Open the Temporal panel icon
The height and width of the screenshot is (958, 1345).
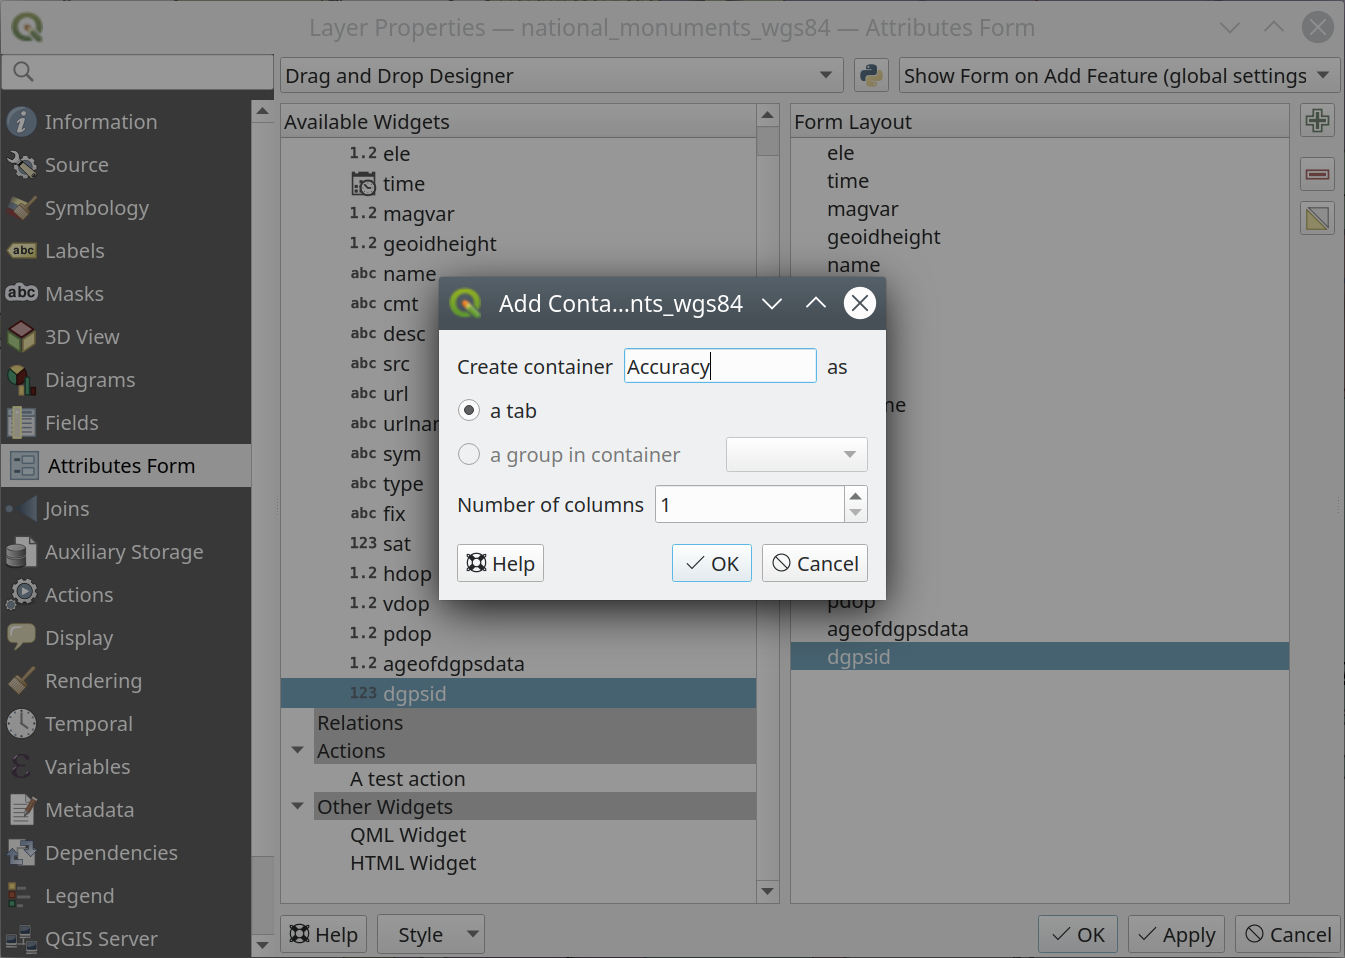pos(19,723)
